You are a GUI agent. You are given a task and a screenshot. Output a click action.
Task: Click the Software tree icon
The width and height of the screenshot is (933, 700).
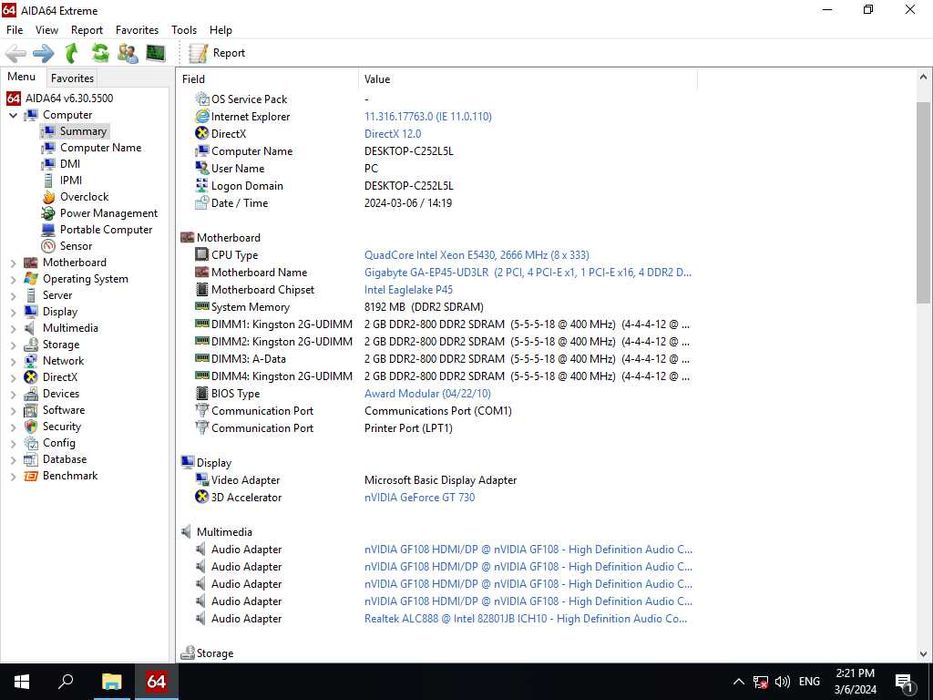31,410
